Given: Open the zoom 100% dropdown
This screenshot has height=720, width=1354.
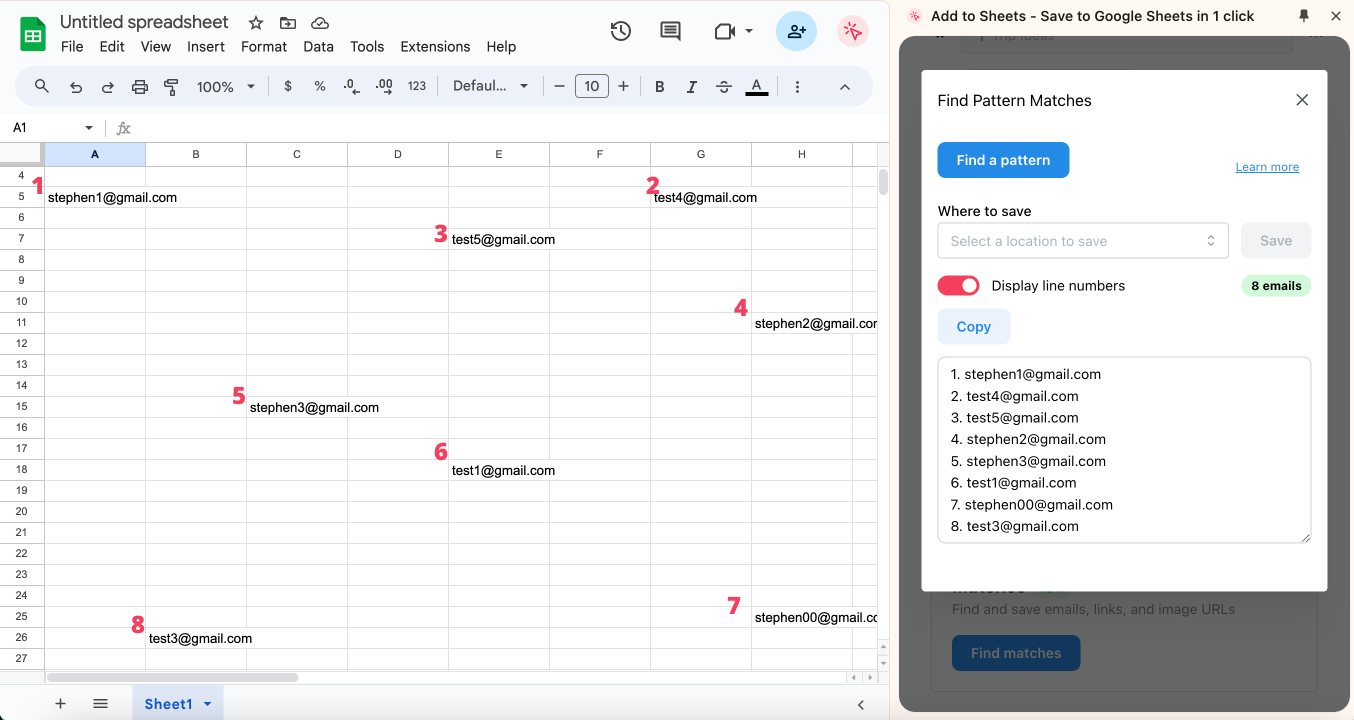Looking at the screenshot, I should (226, 87).
